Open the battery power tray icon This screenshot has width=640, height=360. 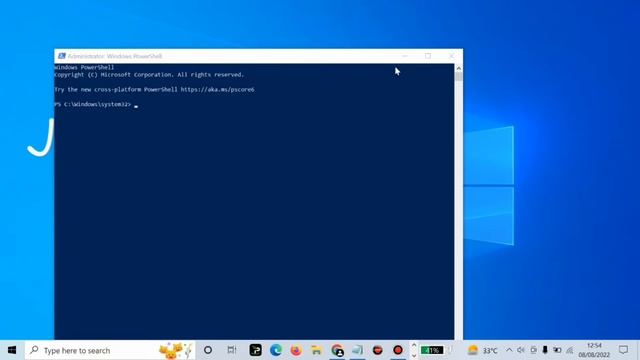click(x=557, y=350)
